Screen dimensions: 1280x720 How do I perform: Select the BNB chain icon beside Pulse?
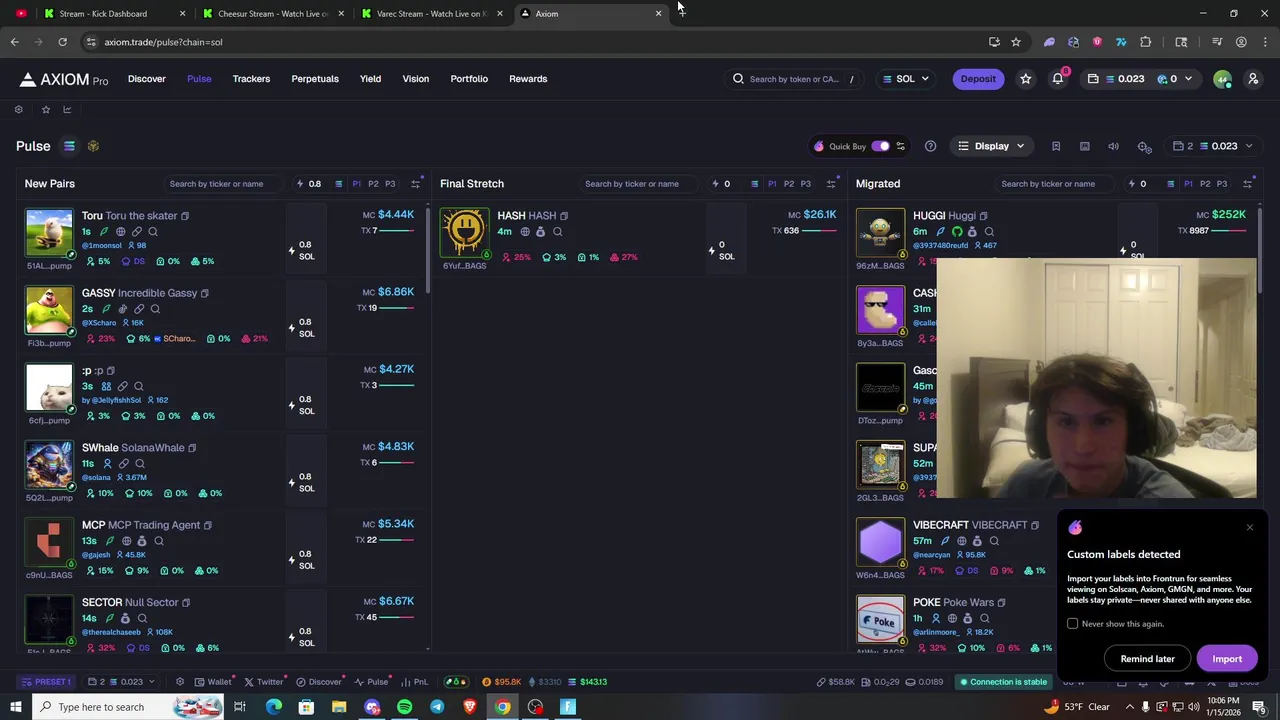click(93, 146)
